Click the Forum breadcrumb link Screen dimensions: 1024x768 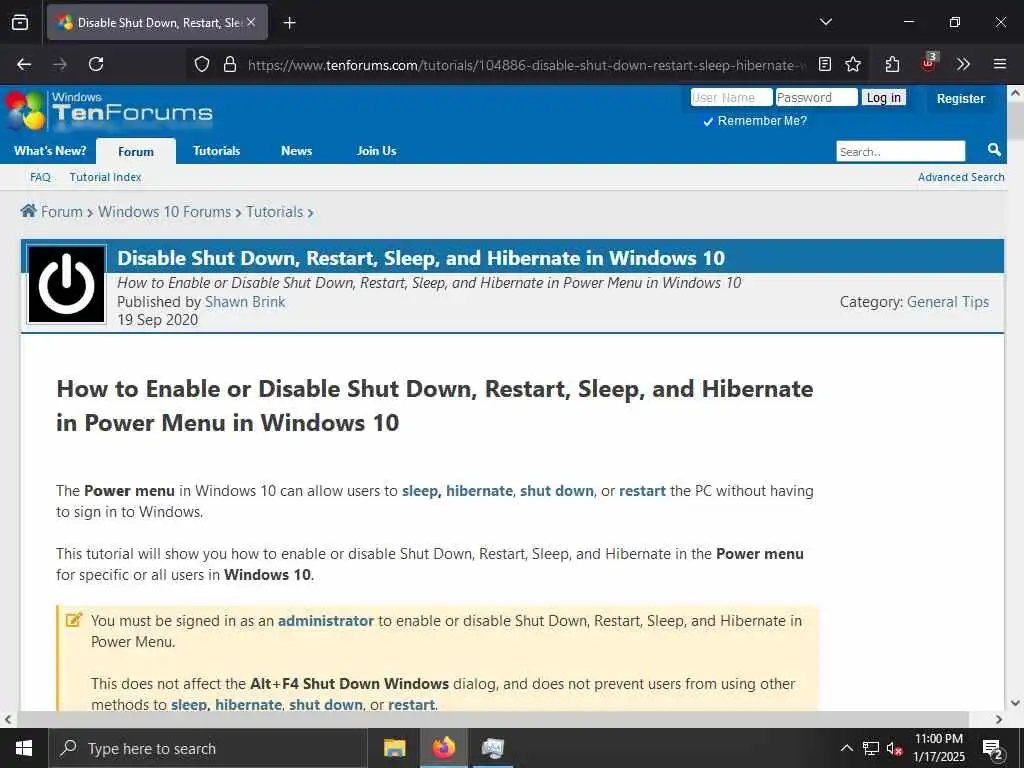[x=61, y=212]
